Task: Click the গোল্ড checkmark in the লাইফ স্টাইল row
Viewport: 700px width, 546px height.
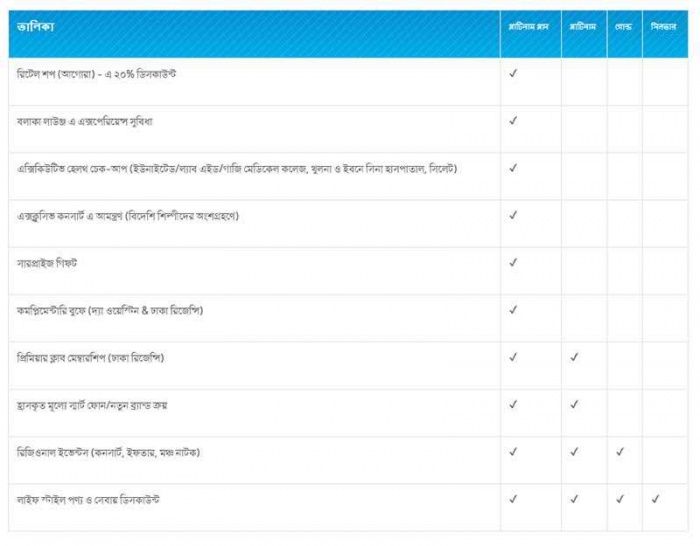Action: (621, 498)
